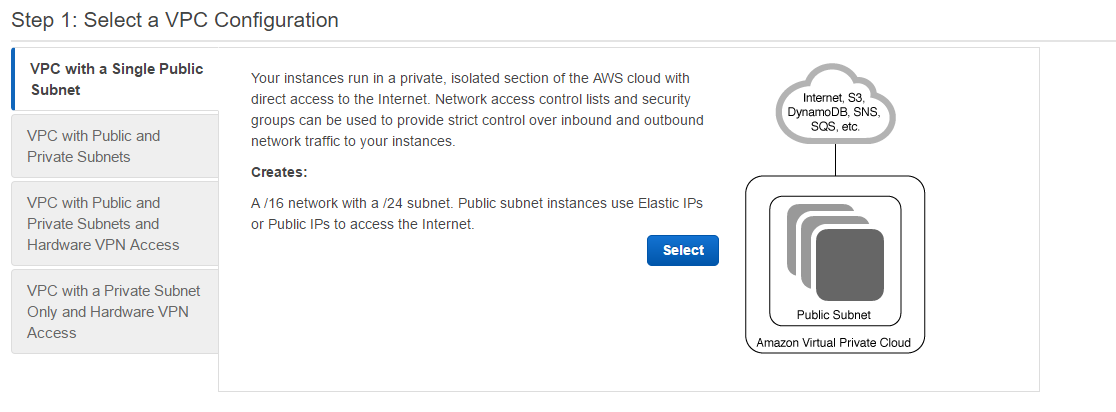Click the dark front instance square icon
Screen dimensions: 1116x412
[x=850, y=265]
